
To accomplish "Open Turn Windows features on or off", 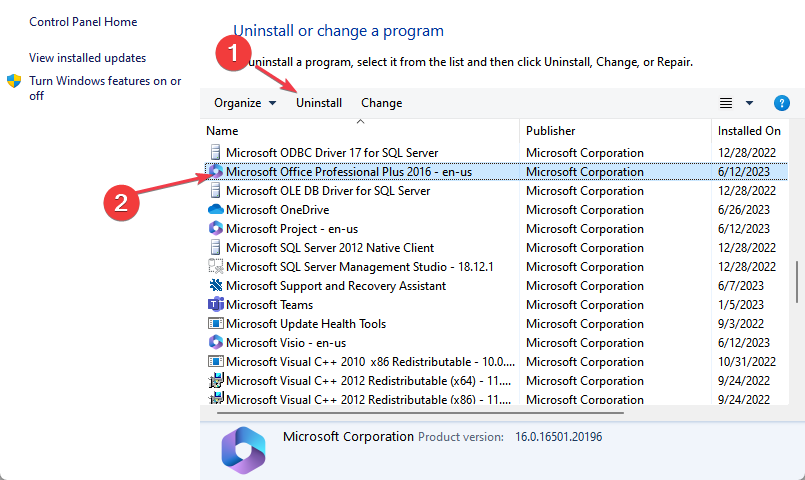I will [x=105, y=88].
